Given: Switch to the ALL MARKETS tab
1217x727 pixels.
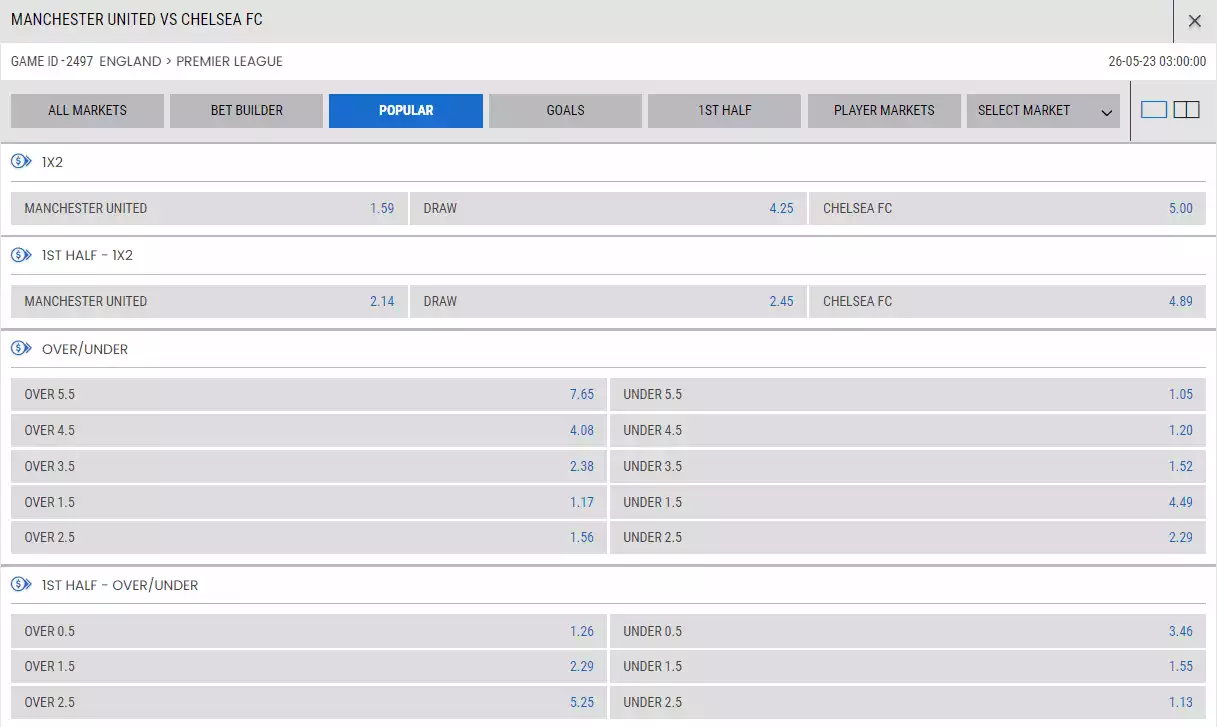Looking at the screenshot, I should click(x=87, y=111).
